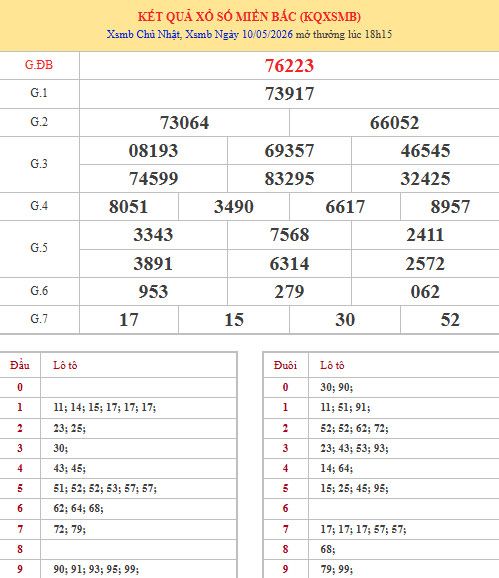Select G.3 number 46545
Viewport: 499px width, 578px height.
point(425,150)
